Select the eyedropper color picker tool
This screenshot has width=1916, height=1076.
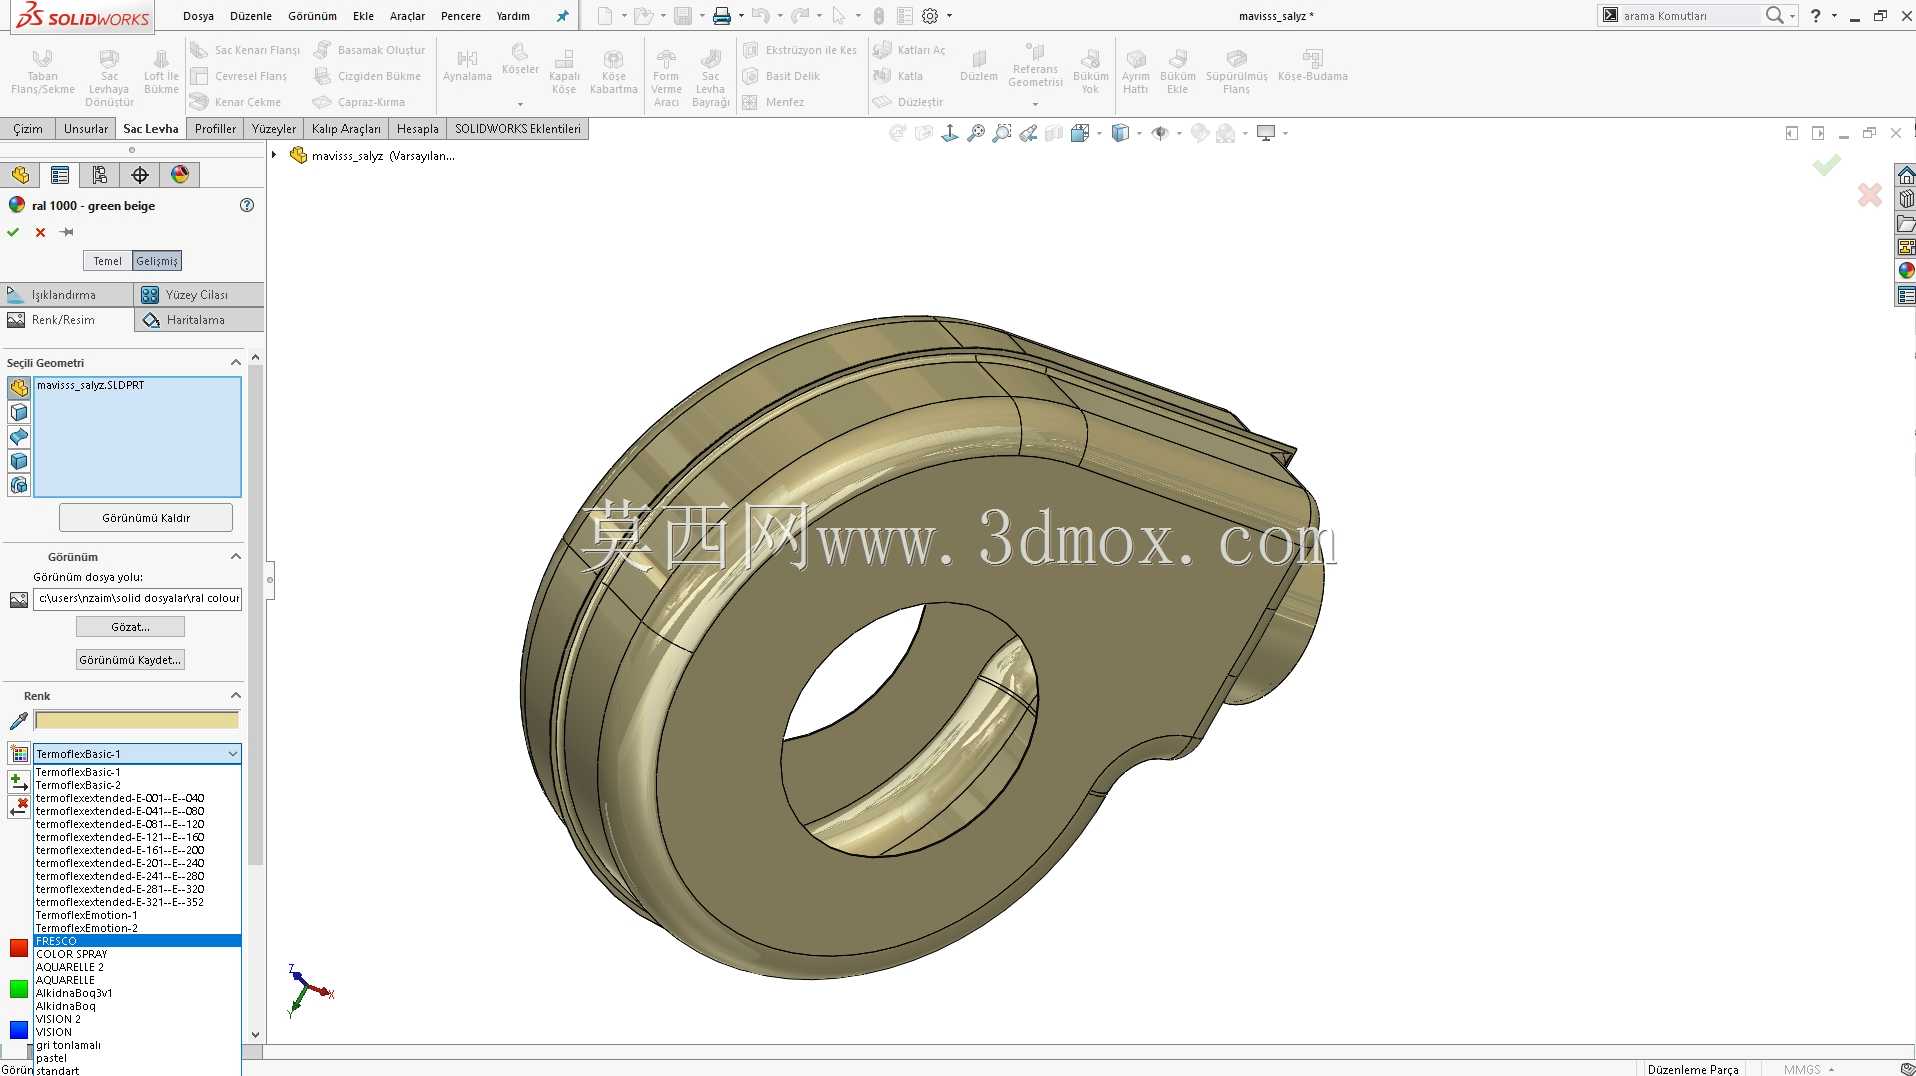point(18,721)
